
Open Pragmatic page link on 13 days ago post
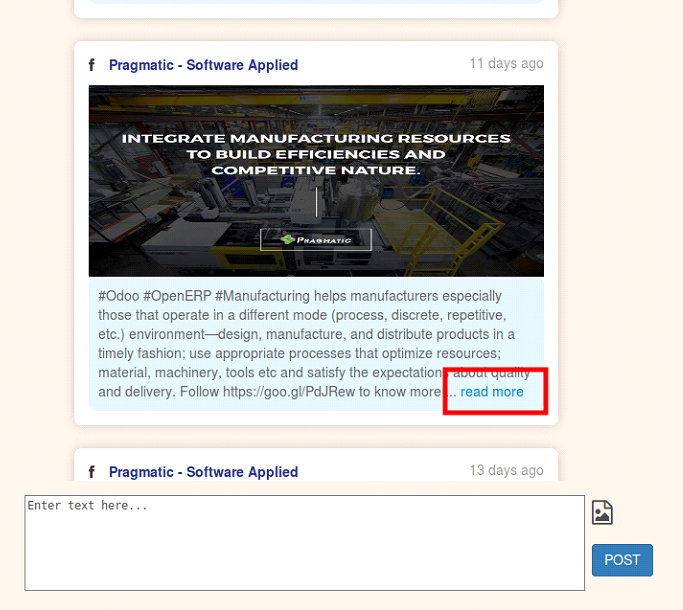[203, 472]
